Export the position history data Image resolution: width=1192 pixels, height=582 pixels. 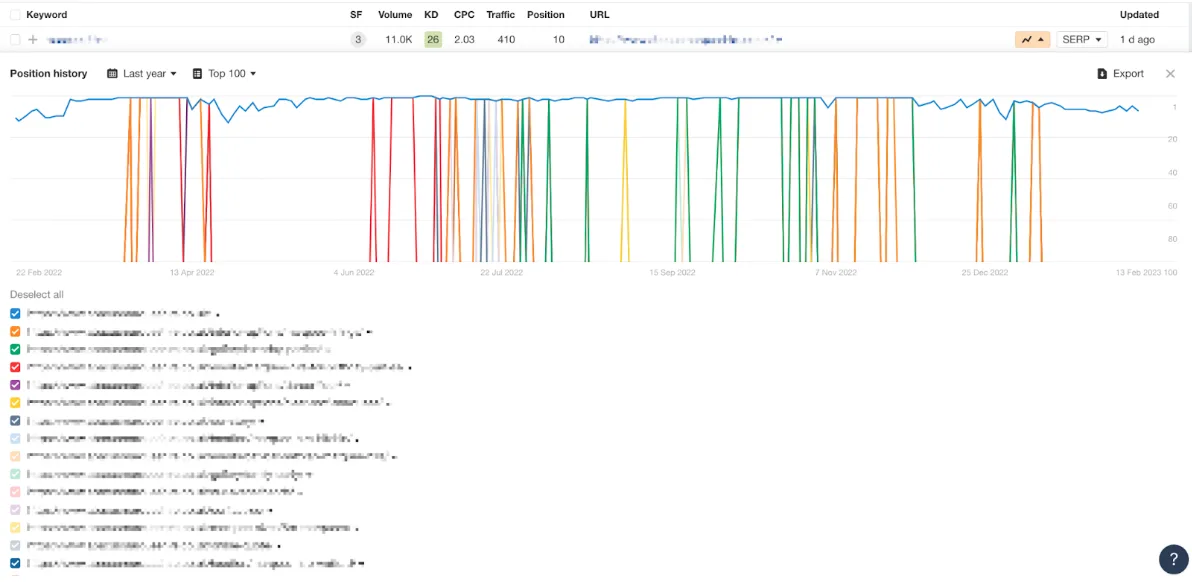pyautogui.click(x=1121, y=74)
